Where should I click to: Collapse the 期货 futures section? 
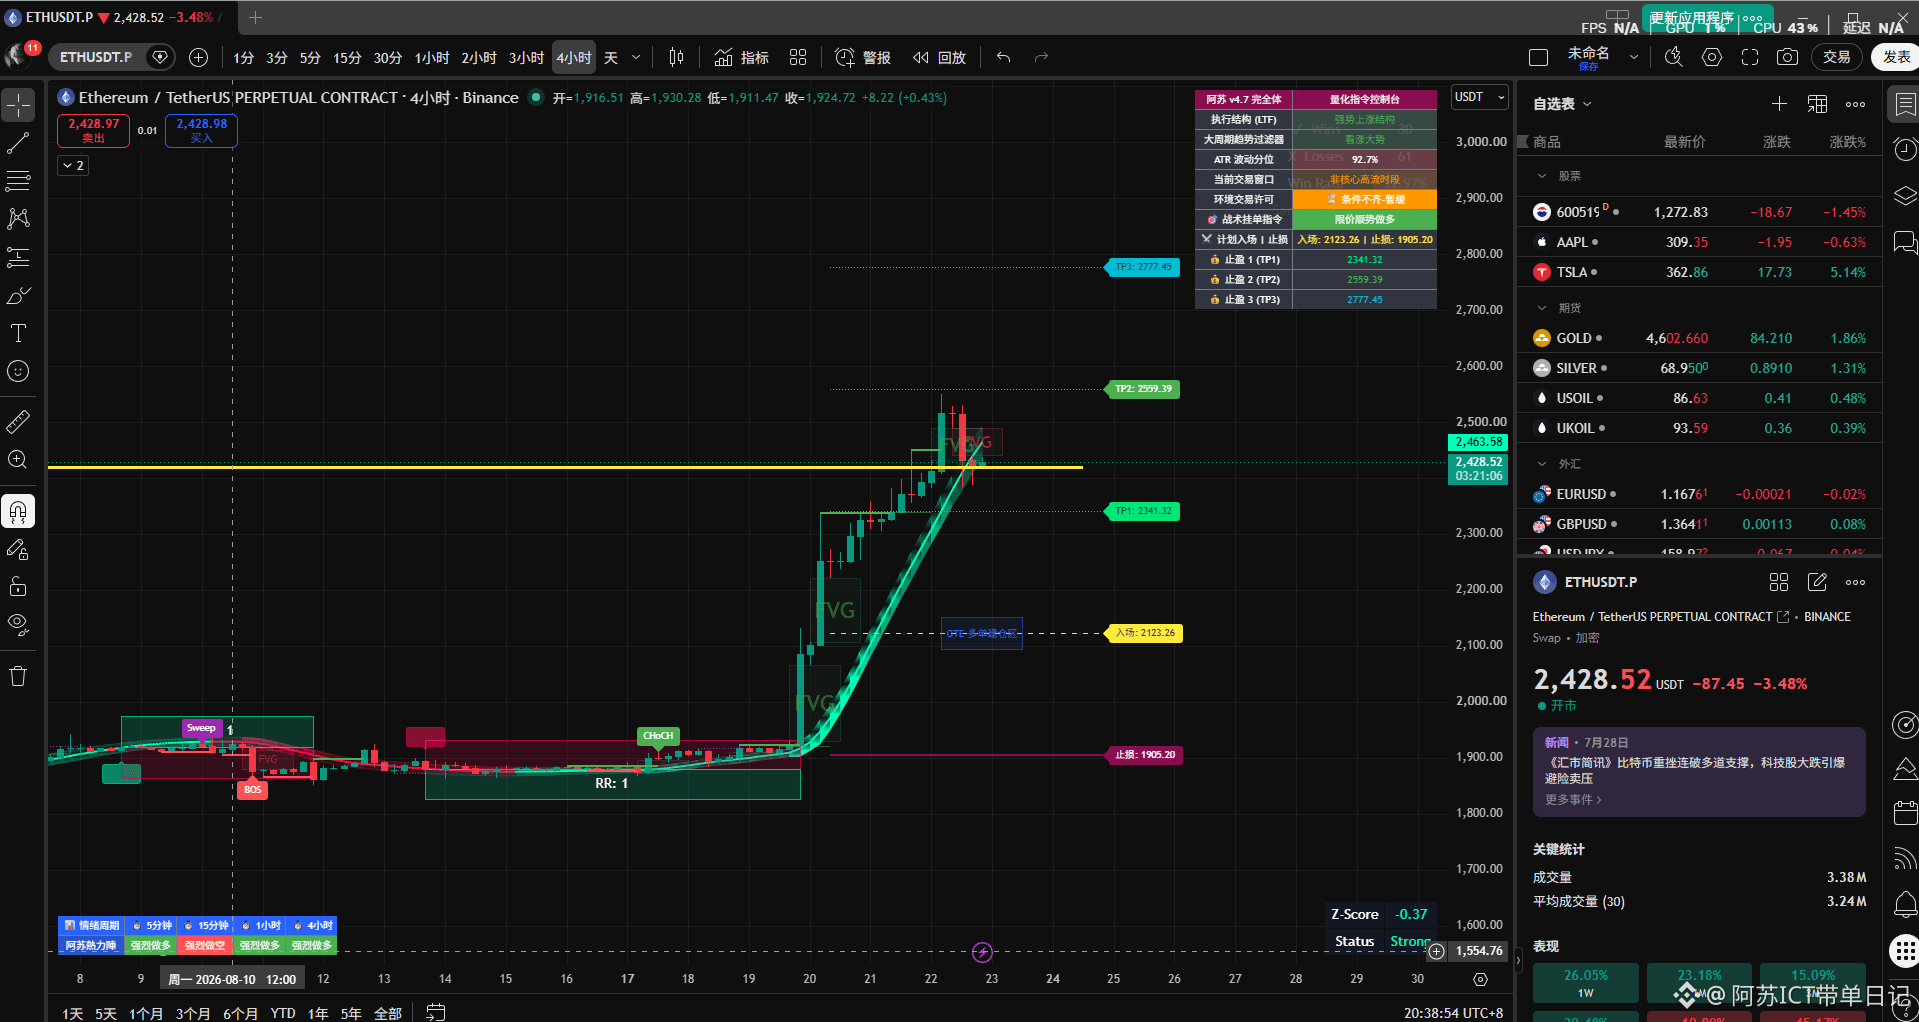tap(1542, 308)
